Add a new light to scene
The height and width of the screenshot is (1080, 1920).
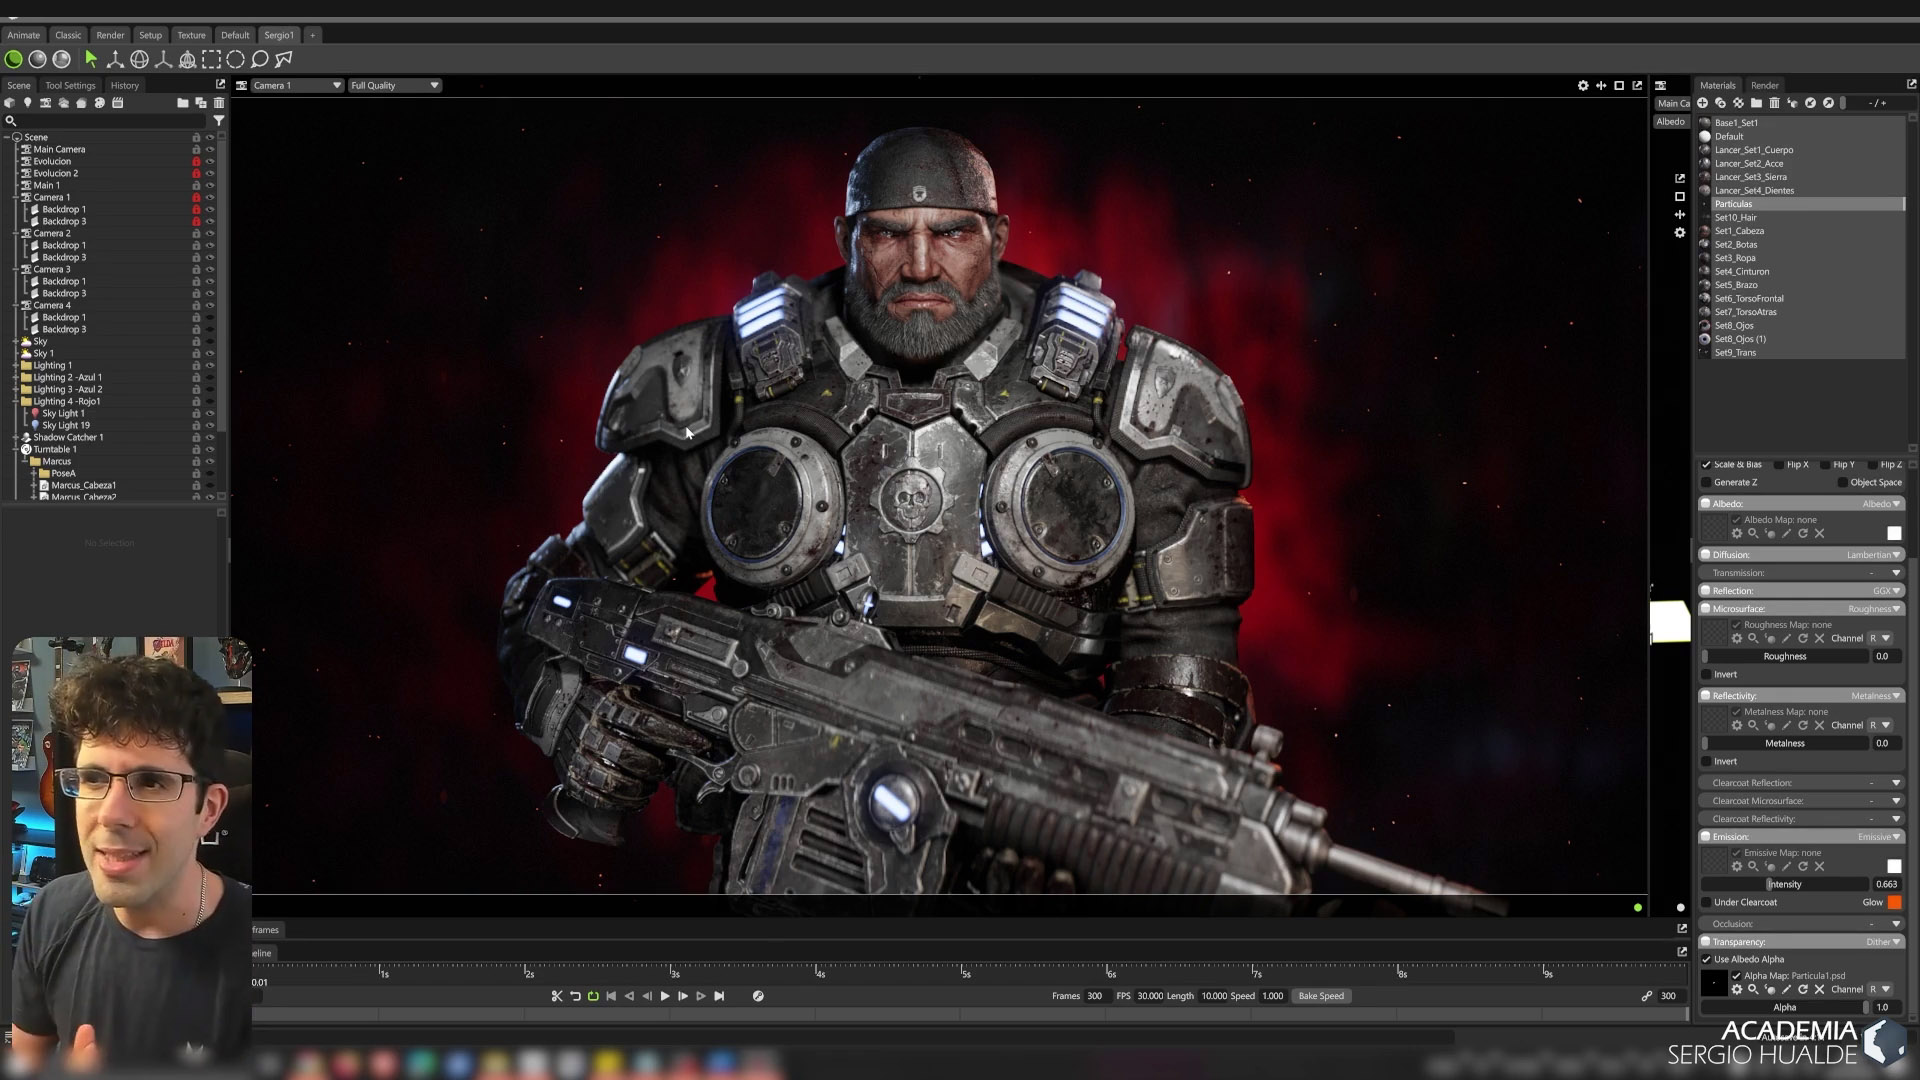27,103
